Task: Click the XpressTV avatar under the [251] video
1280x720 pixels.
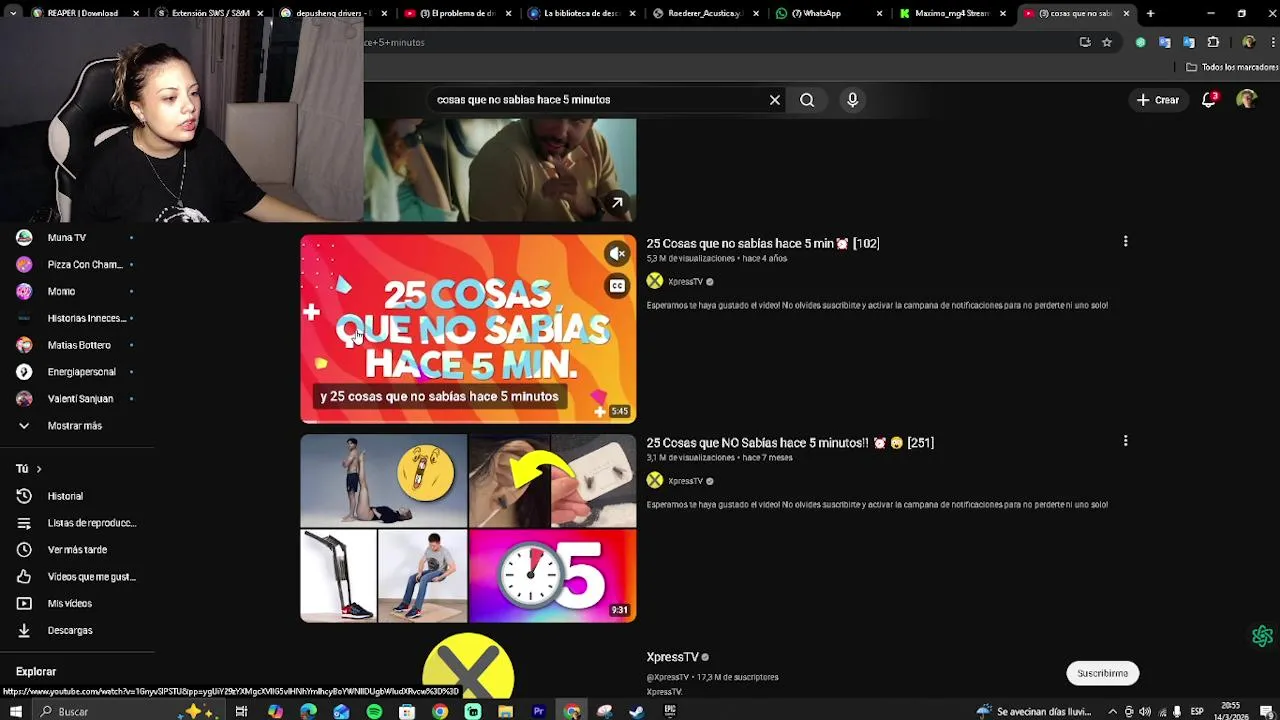Action: pyautogui.click(x=654, y=481)
